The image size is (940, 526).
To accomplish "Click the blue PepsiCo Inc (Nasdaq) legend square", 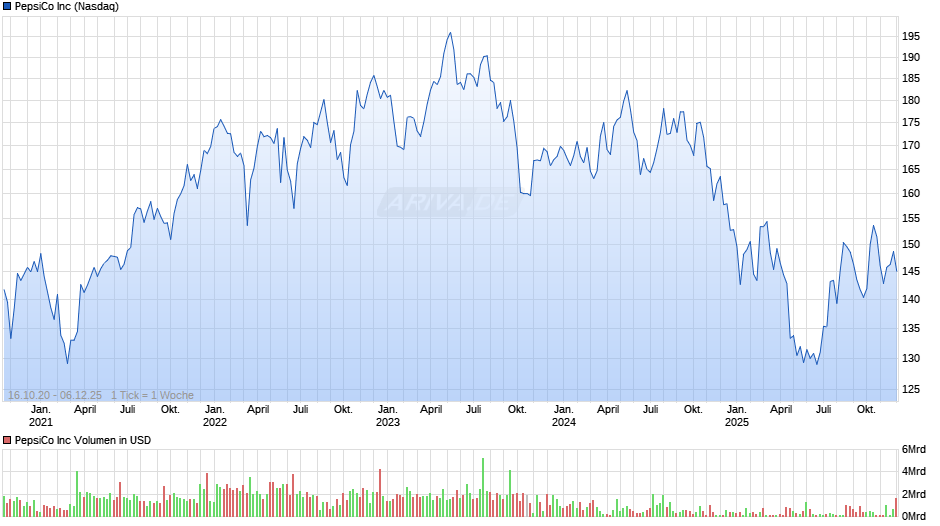I will (x=7, y=7).
